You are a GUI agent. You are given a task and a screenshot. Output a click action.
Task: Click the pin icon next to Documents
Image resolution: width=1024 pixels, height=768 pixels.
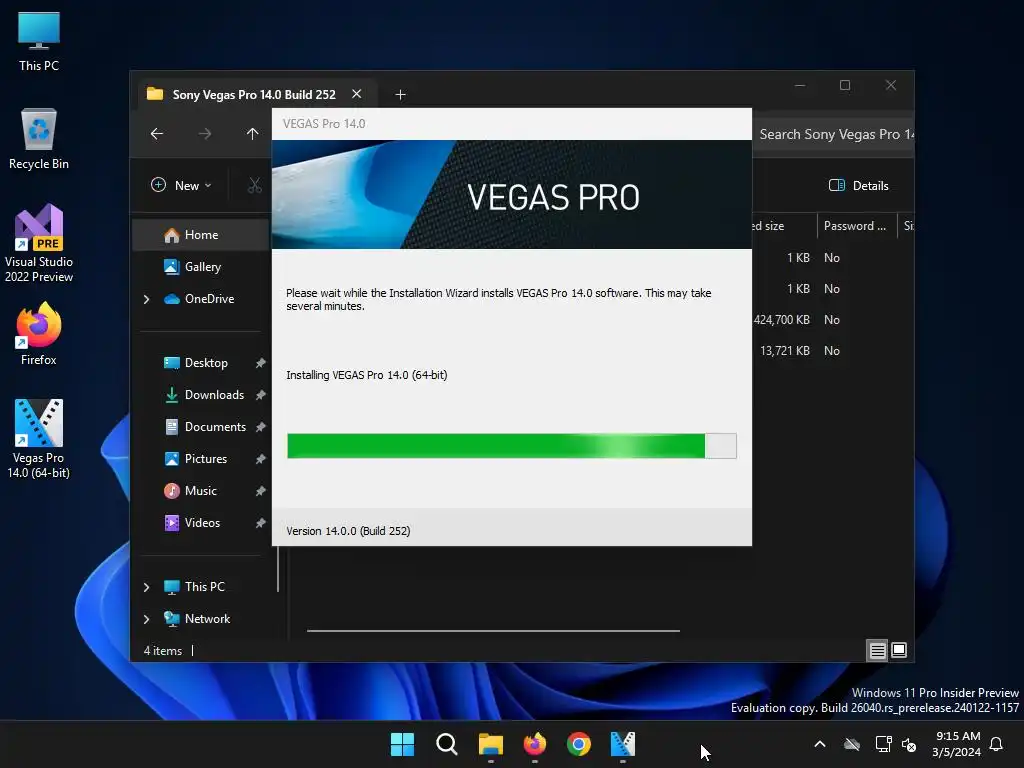coord(261,427)
